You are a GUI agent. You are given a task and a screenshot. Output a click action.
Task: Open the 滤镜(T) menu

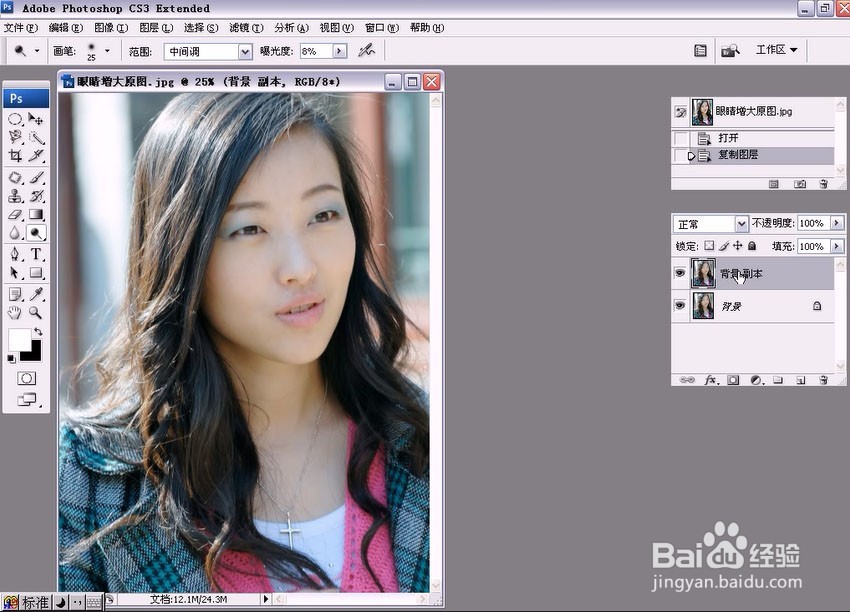click(x=246, y=28)
